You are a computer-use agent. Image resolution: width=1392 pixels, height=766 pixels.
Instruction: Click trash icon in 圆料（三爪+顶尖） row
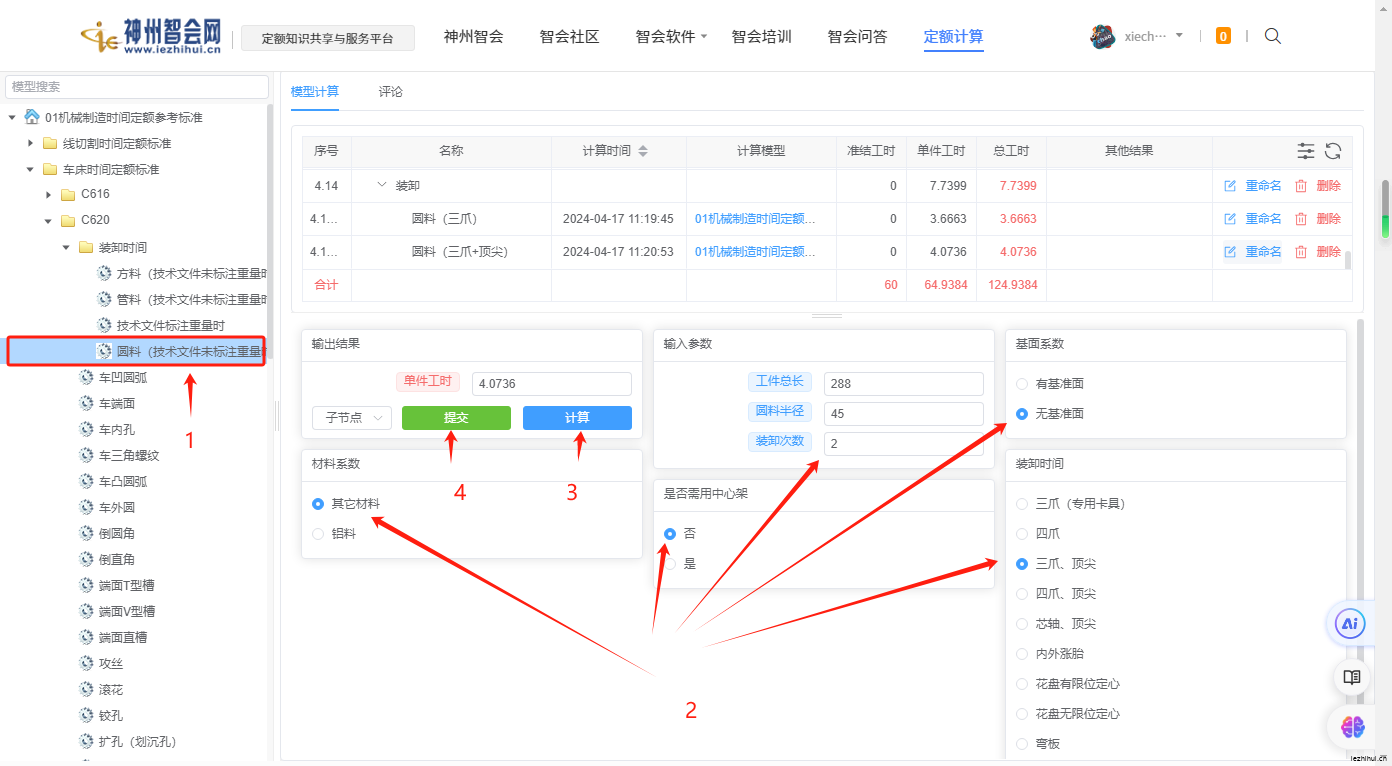1301,252
